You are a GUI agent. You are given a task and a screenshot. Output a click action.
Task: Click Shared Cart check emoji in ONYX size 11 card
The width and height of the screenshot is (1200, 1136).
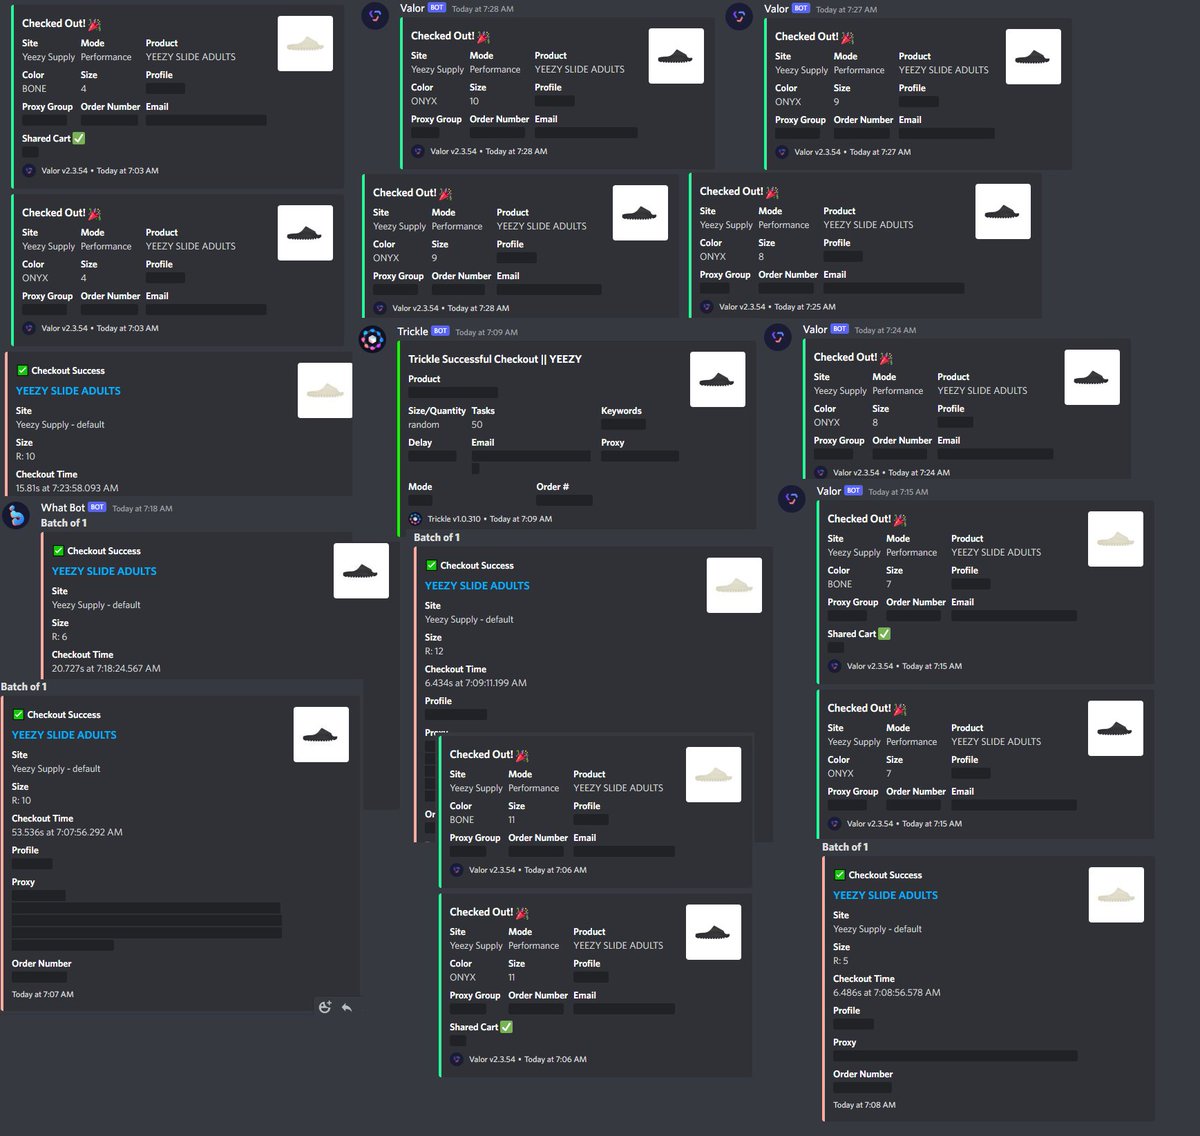coord(506,1027)
